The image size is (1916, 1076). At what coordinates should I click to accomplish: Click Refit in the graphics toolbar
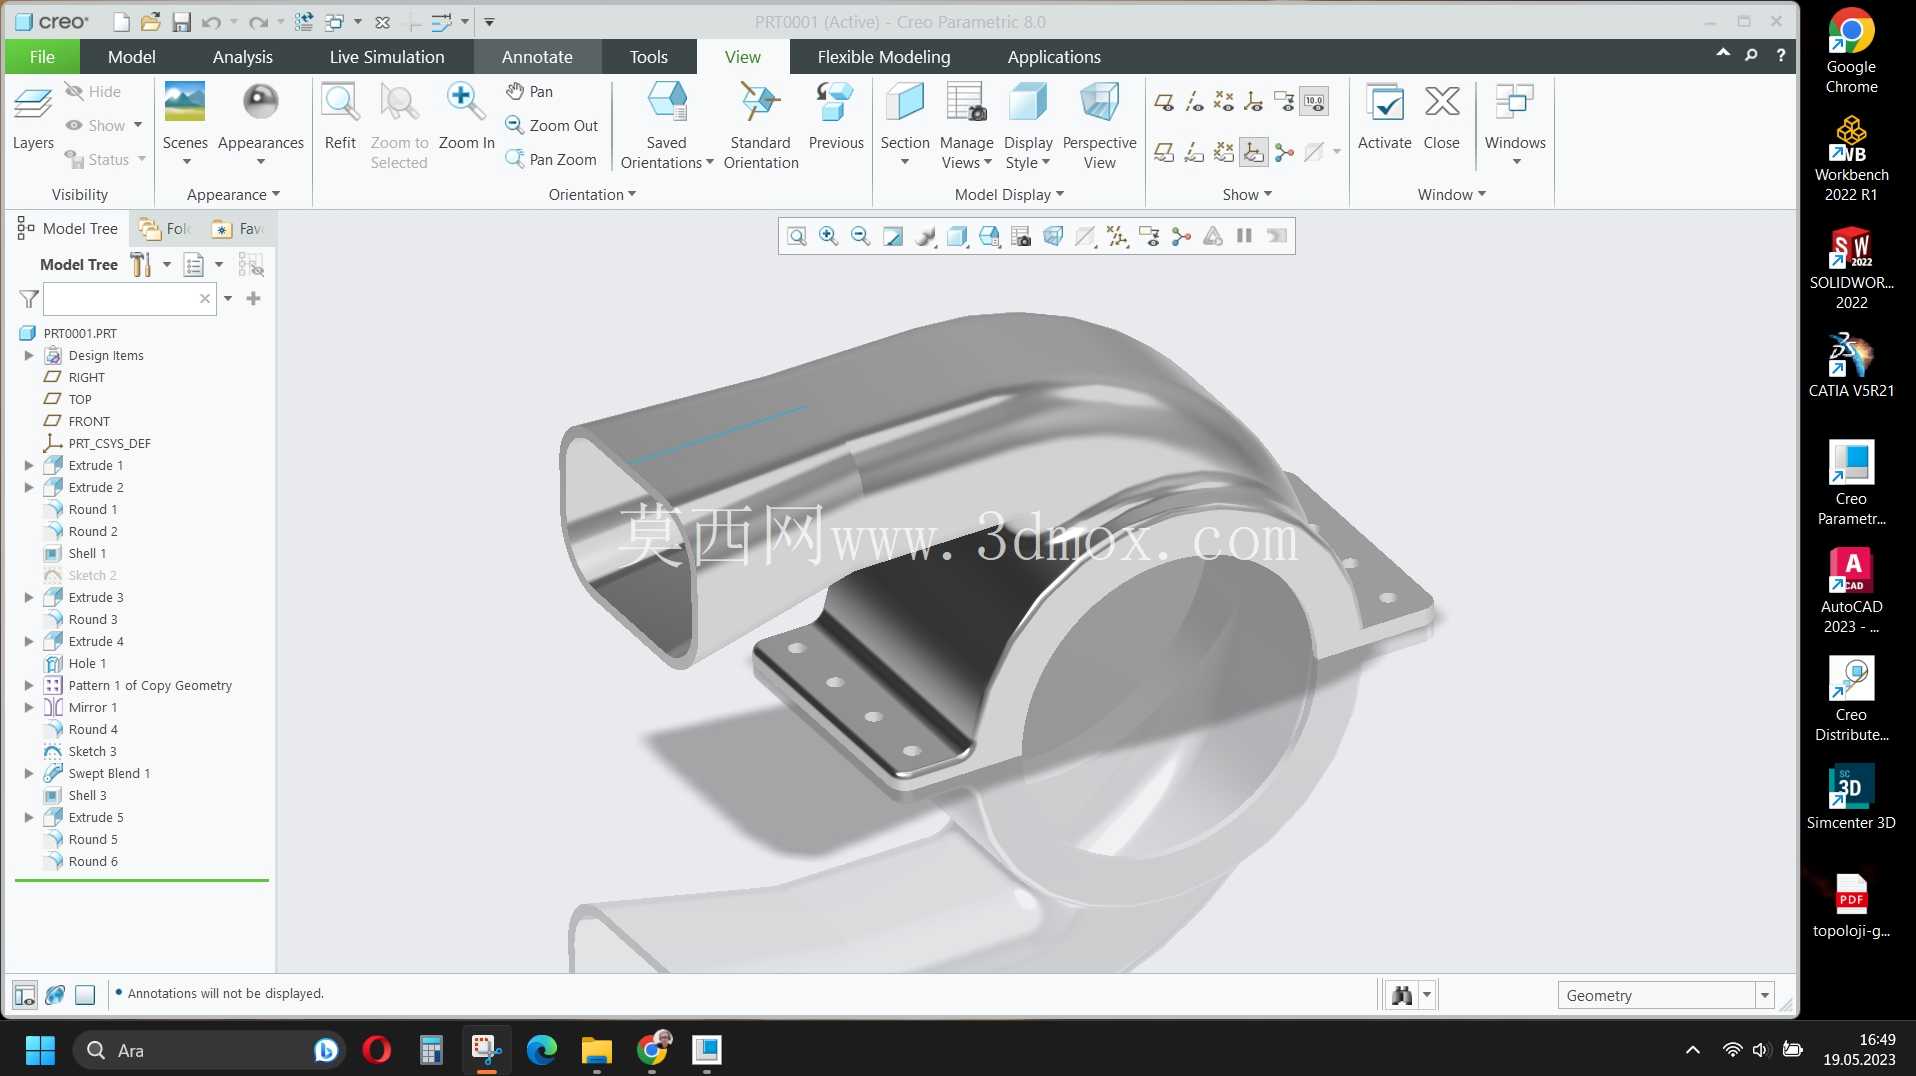[x=797, y=236]
